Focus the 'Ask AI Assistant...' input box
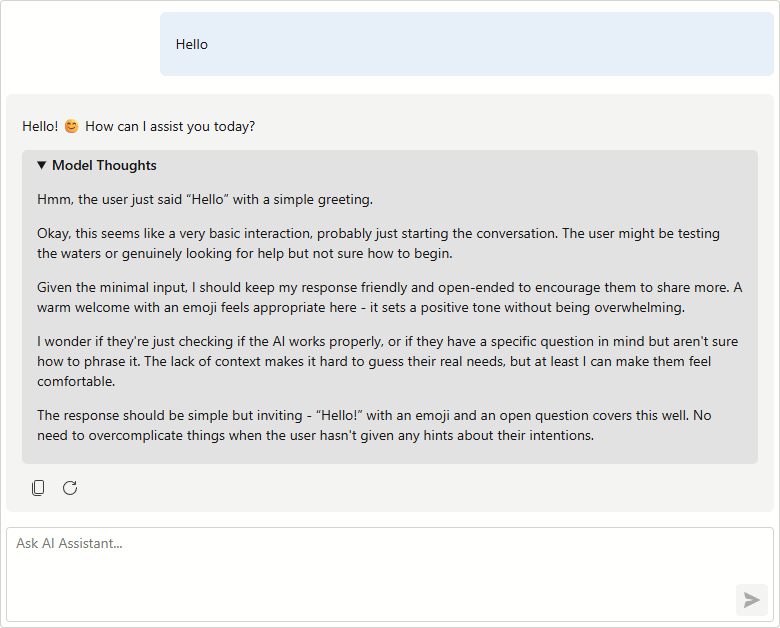780x628 pixels. 390,575
